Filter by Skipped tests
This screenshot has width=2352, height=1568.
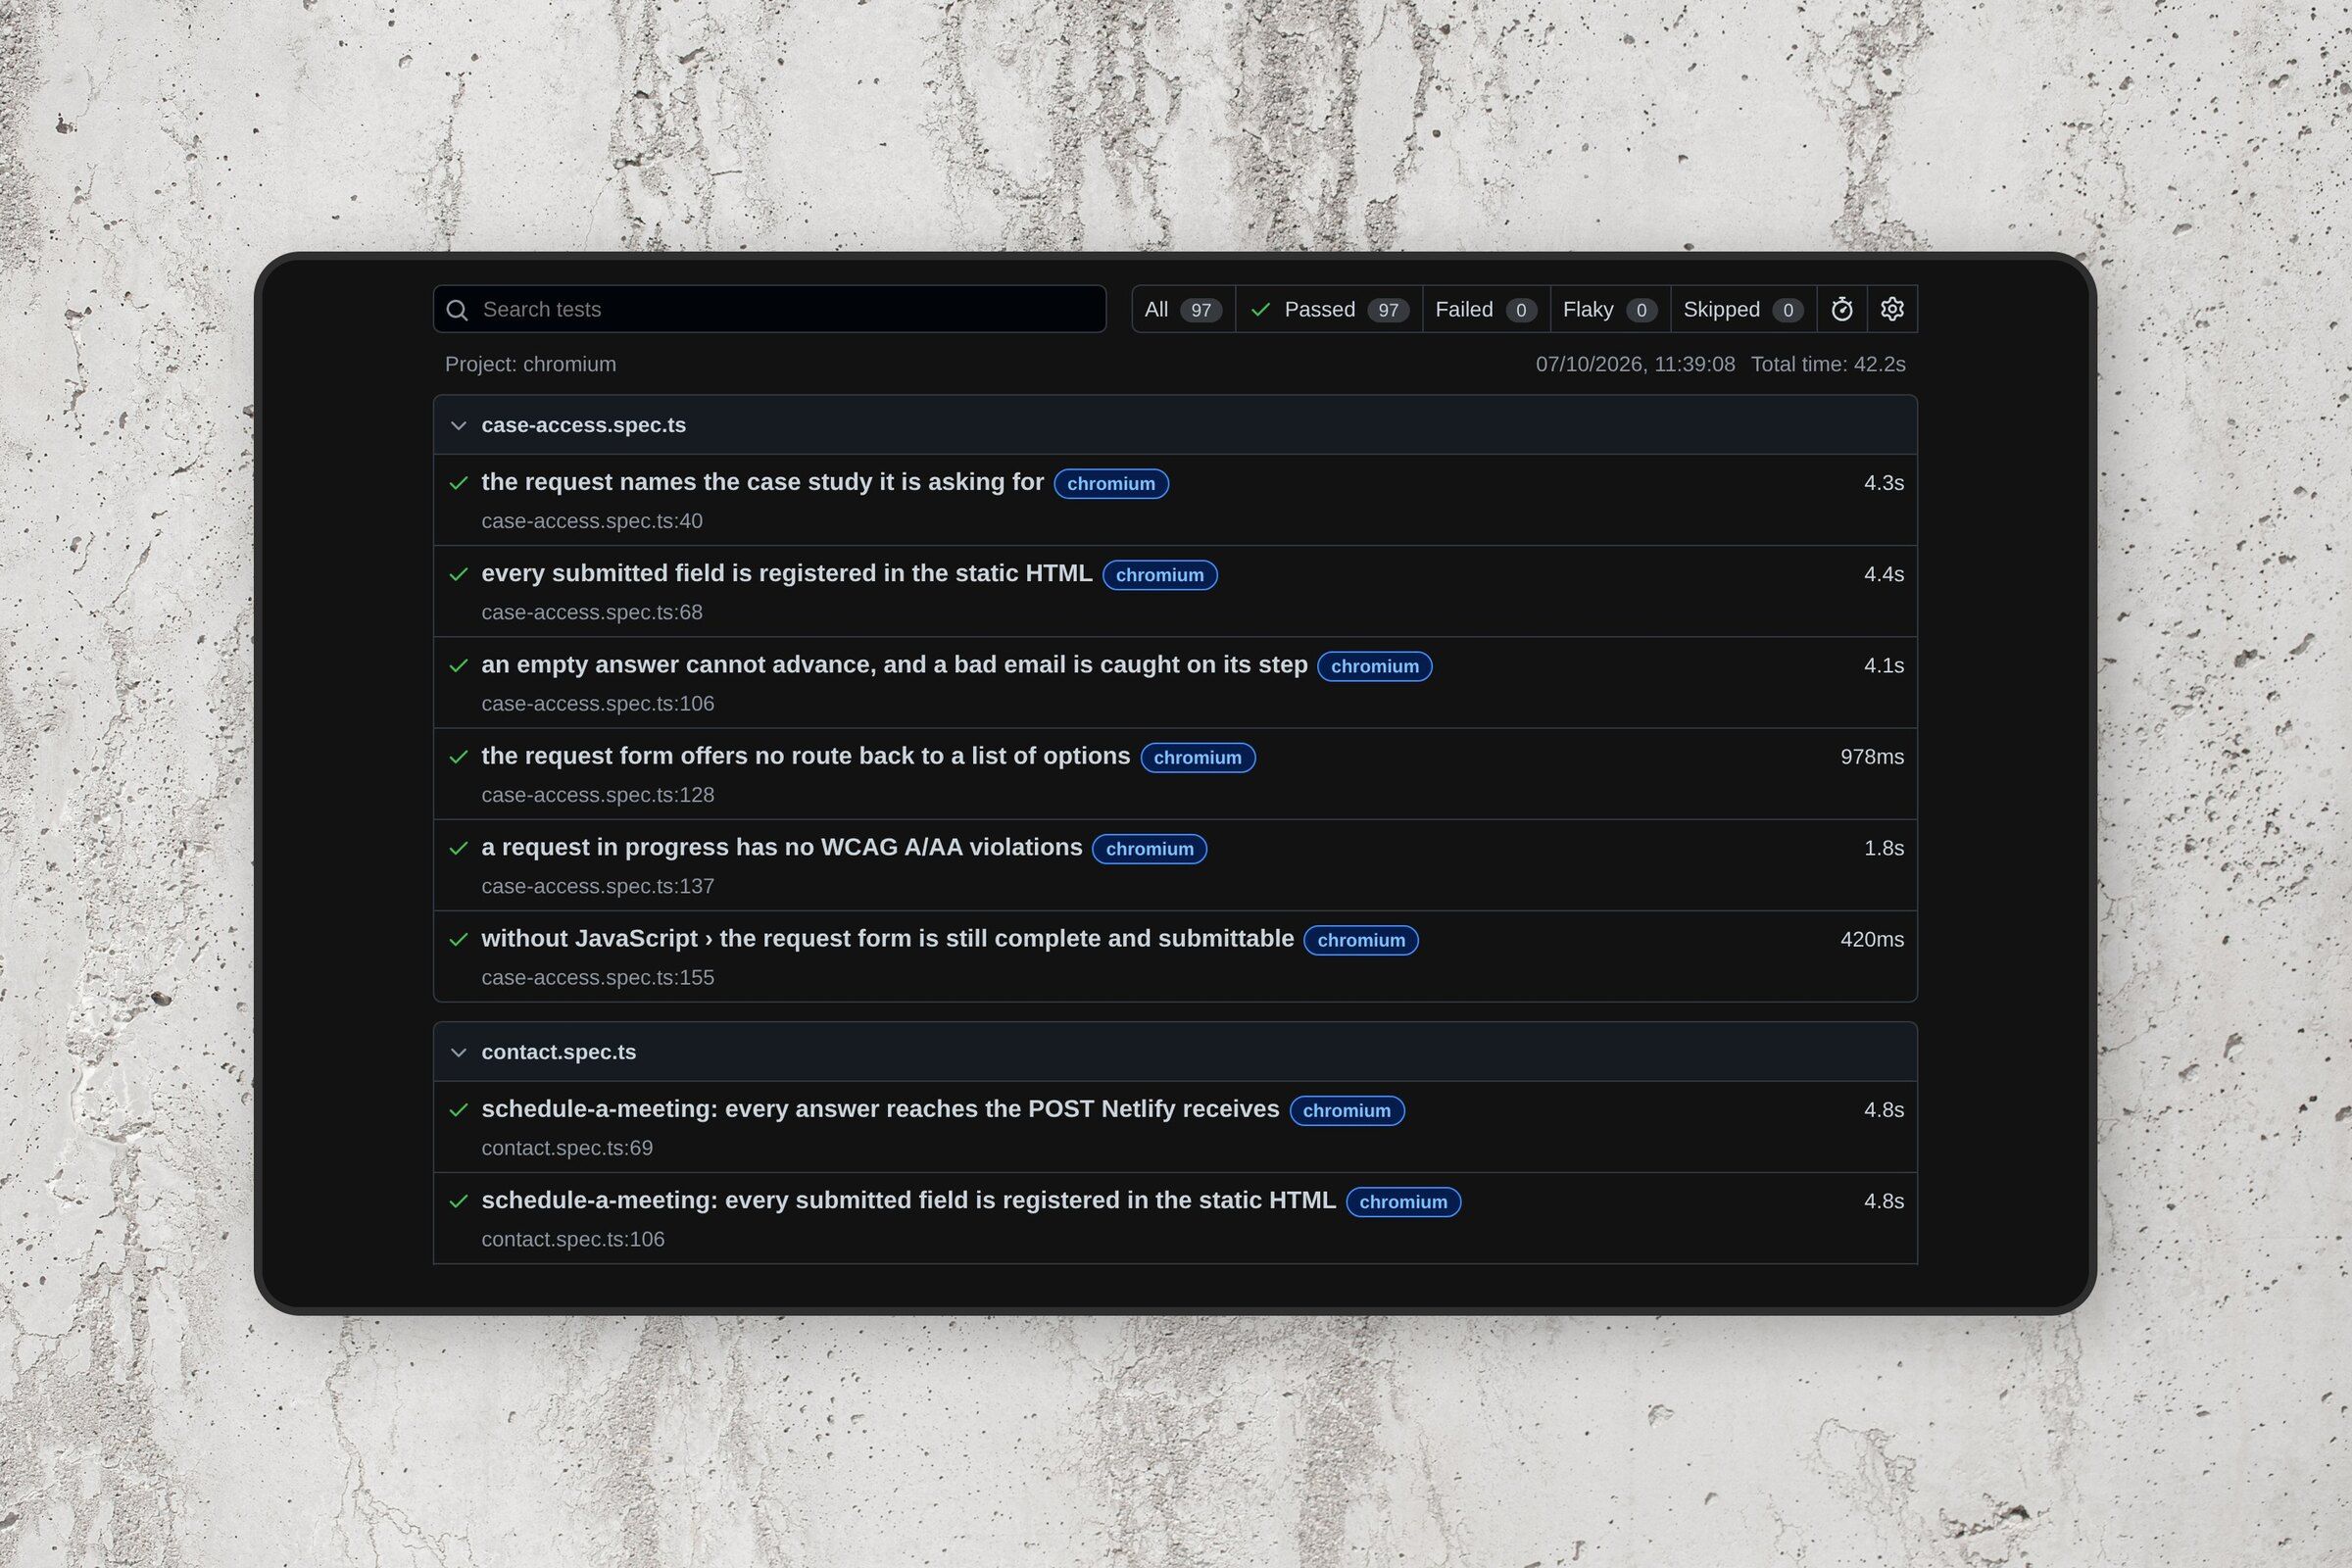tap(1743, 309)
